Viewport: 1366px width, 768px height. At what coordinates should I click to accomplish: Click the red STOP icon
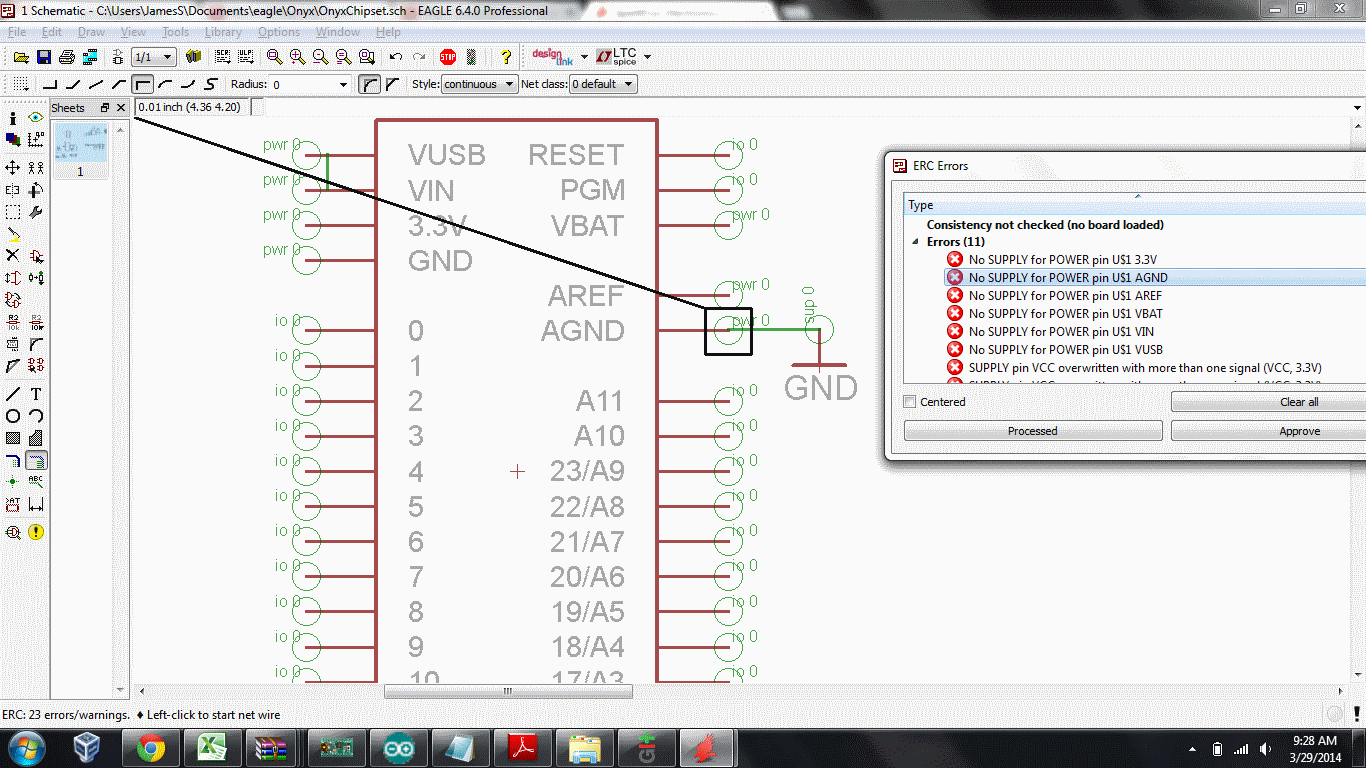[448, 57]
